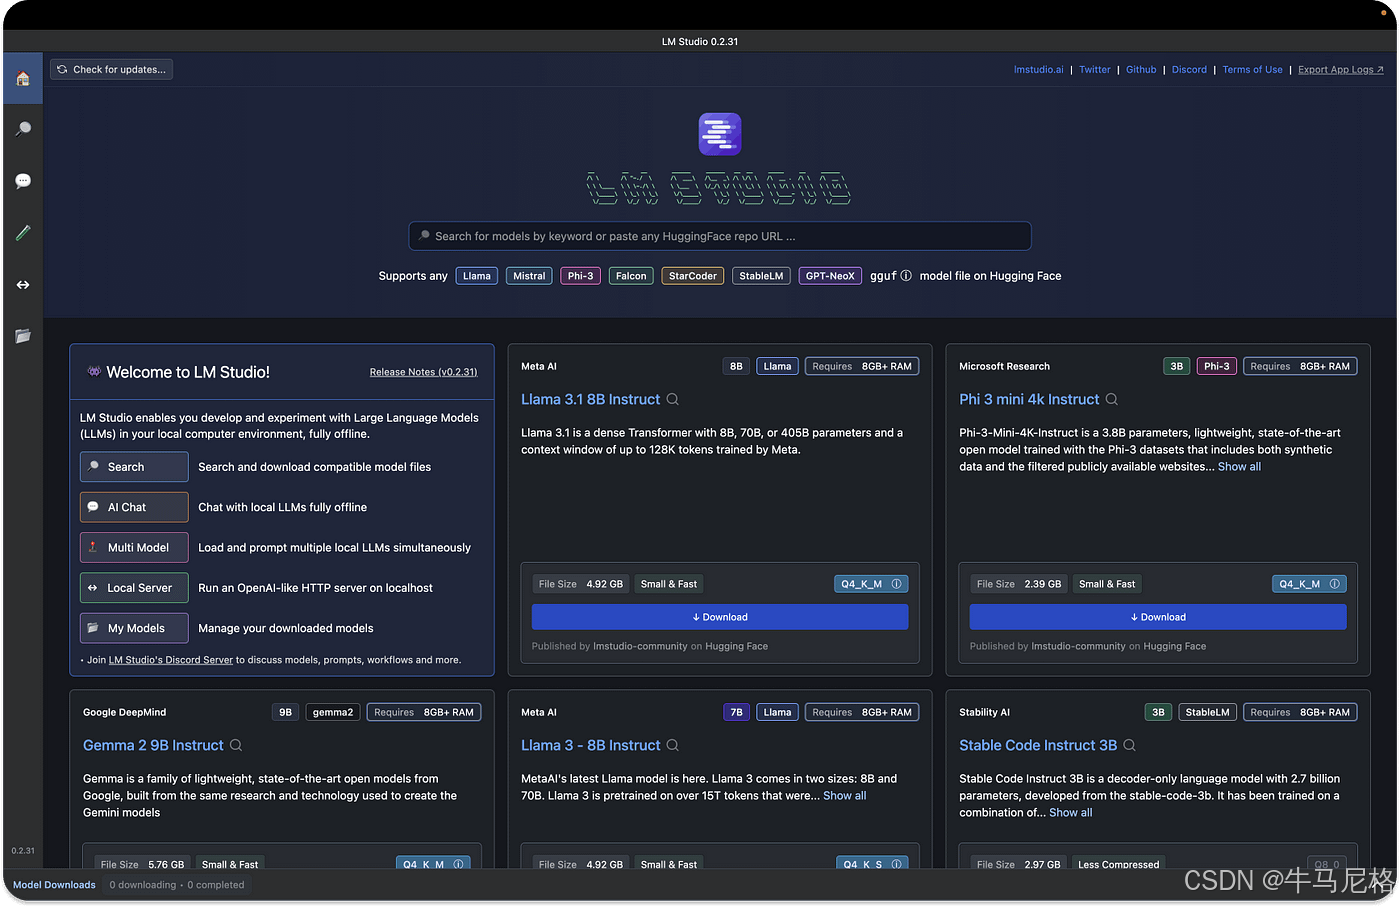This screenshot has height=907, width=1400.
Task: Open Phi 3 mini 4k Instruct title
Action: pos(1029,399)
